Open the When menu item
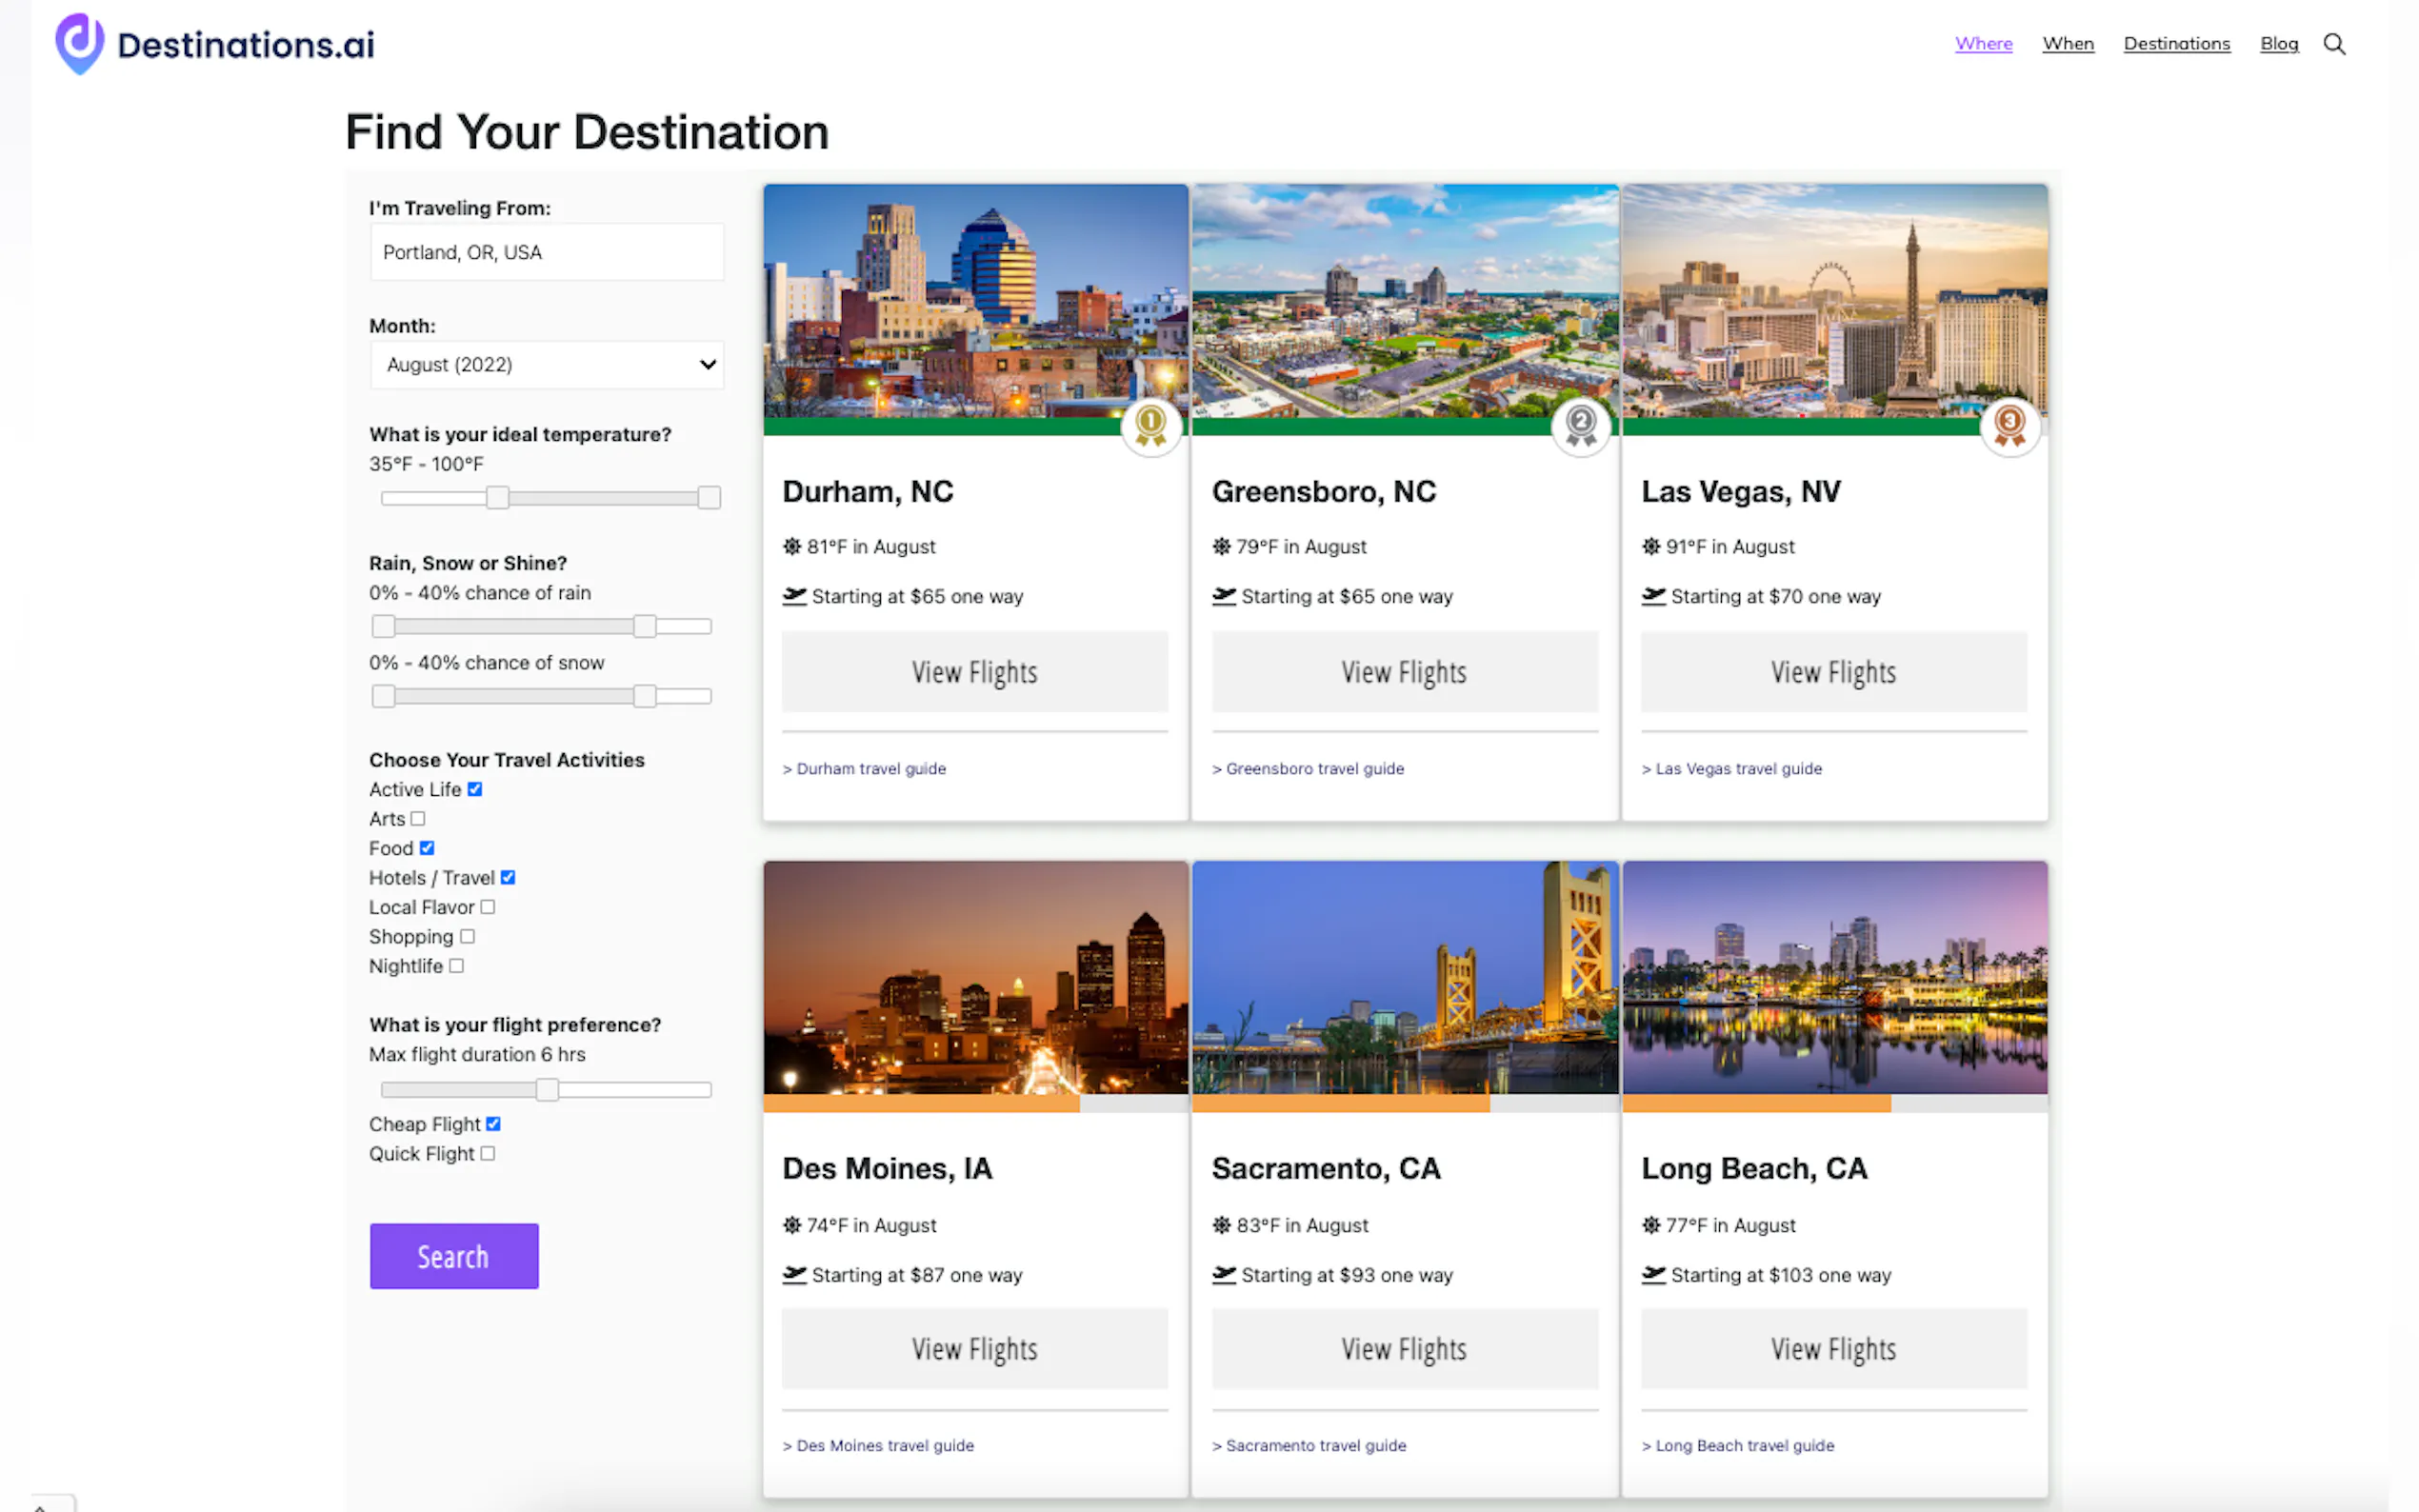 (x=2067, y=44)
